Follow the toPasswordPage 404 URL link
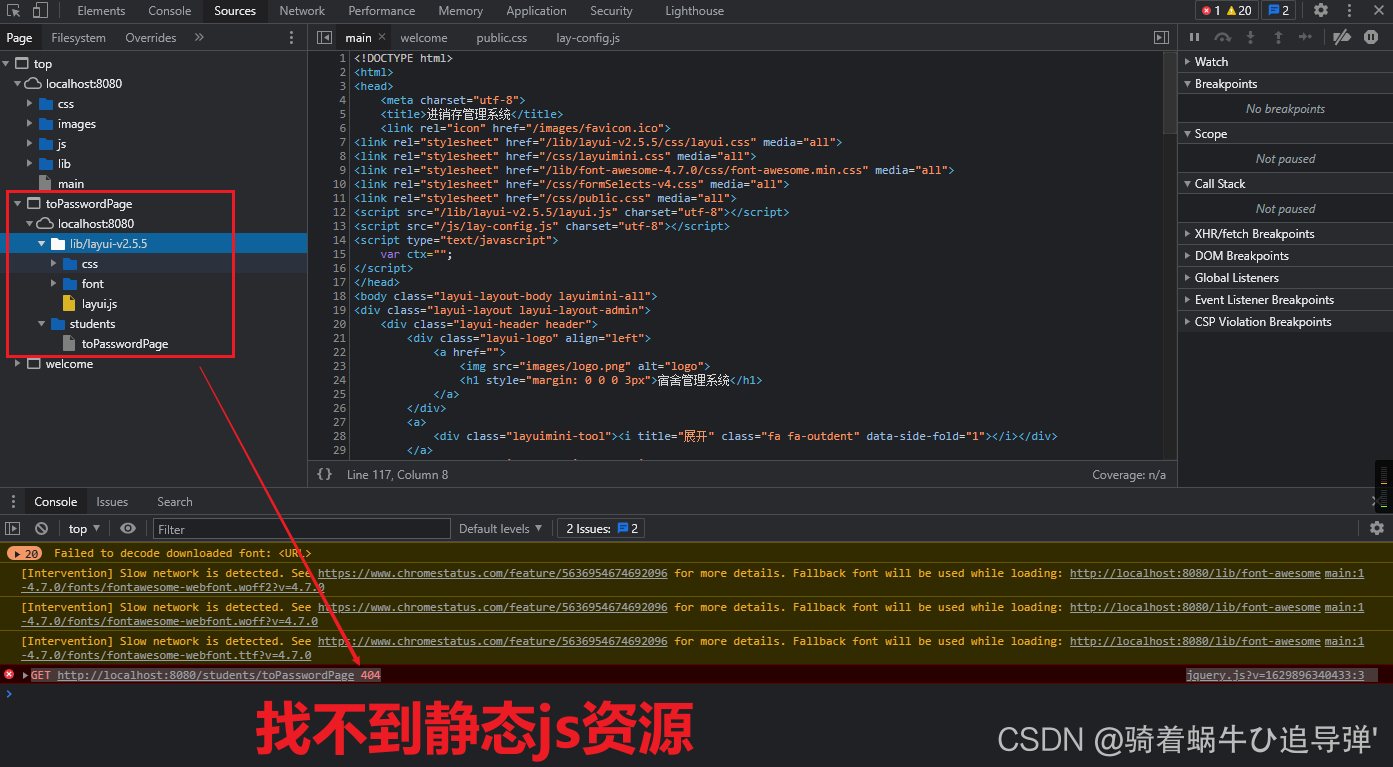1393x767 pixels. pyautogui.click(x=205, y=676)
